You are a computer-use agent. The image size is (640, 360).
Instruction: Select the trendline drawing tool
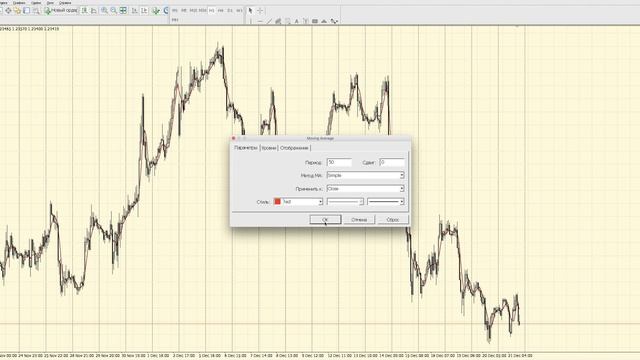[x=269, y=21]
